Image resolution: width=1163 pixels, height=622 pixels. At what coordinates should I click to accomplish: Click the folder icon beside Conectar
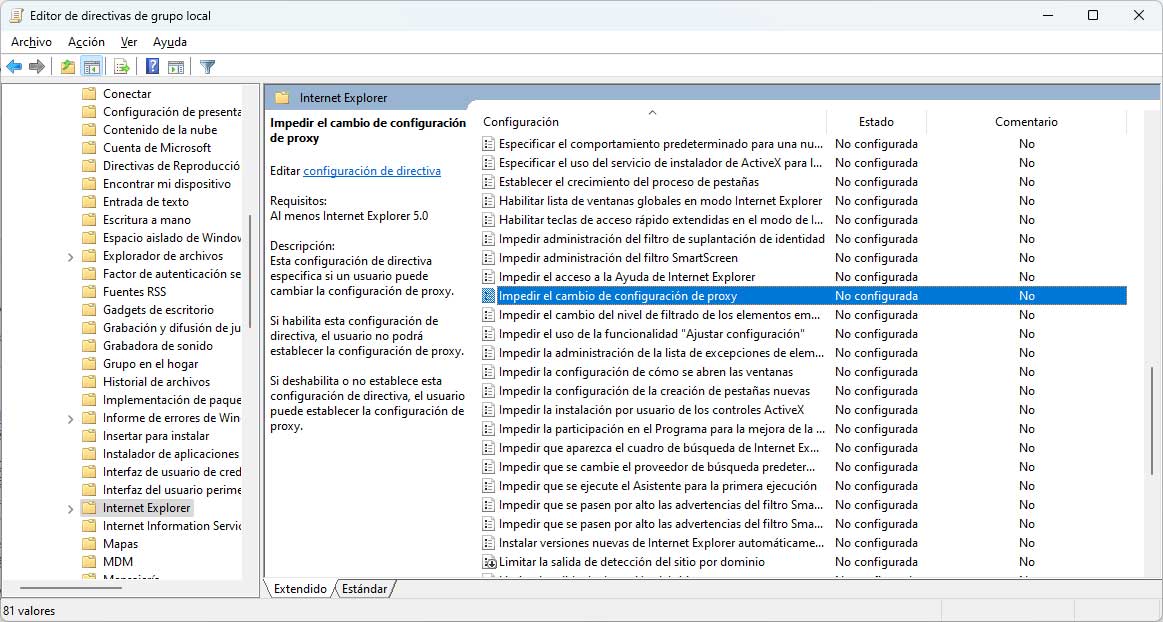click(89, 94)
